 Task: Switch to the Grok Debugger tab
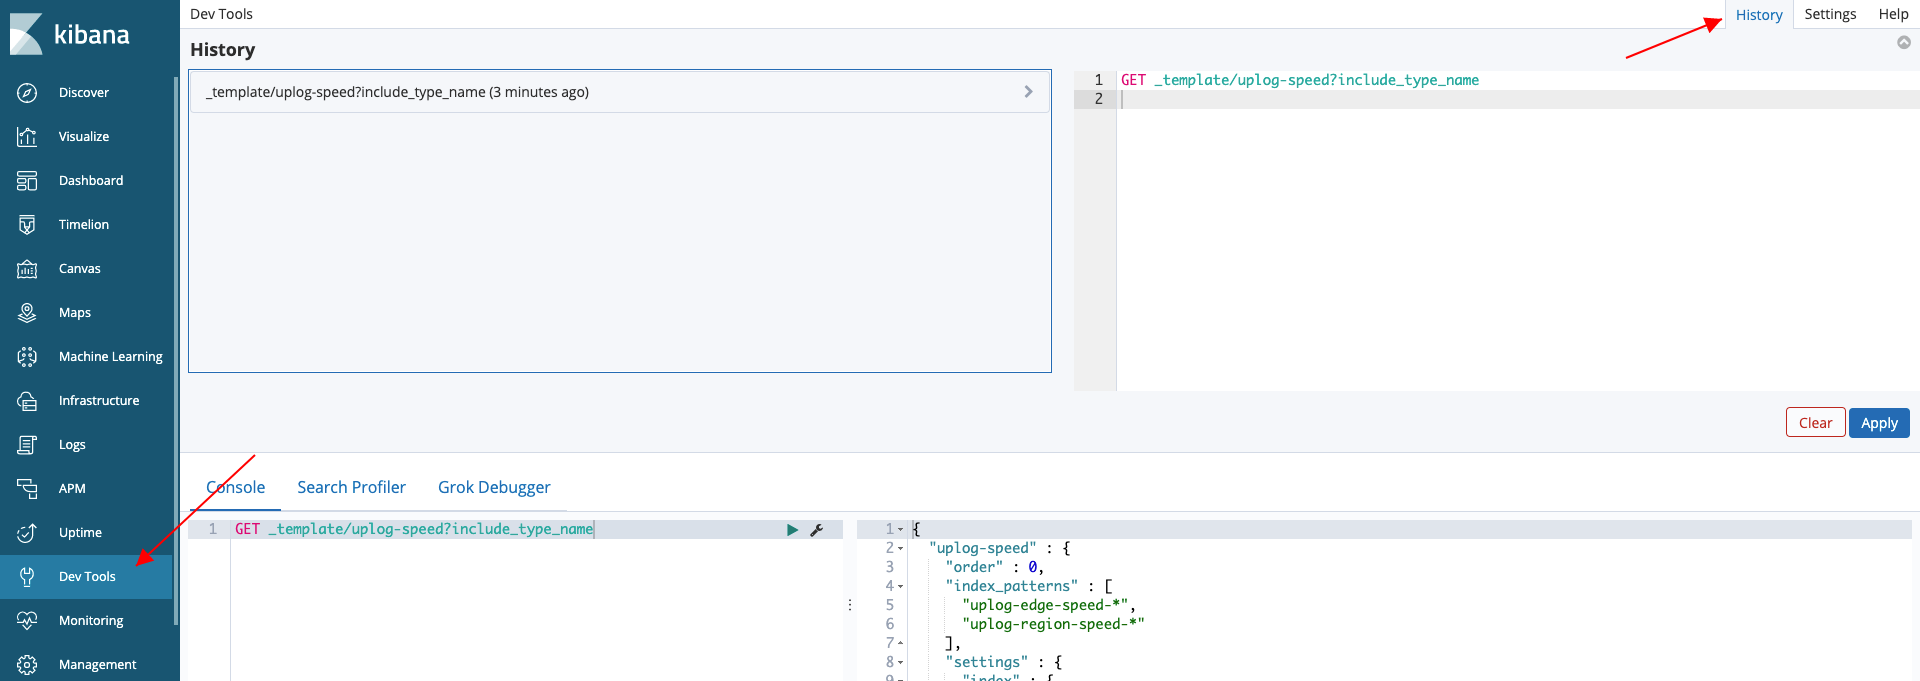coord(494,488)
